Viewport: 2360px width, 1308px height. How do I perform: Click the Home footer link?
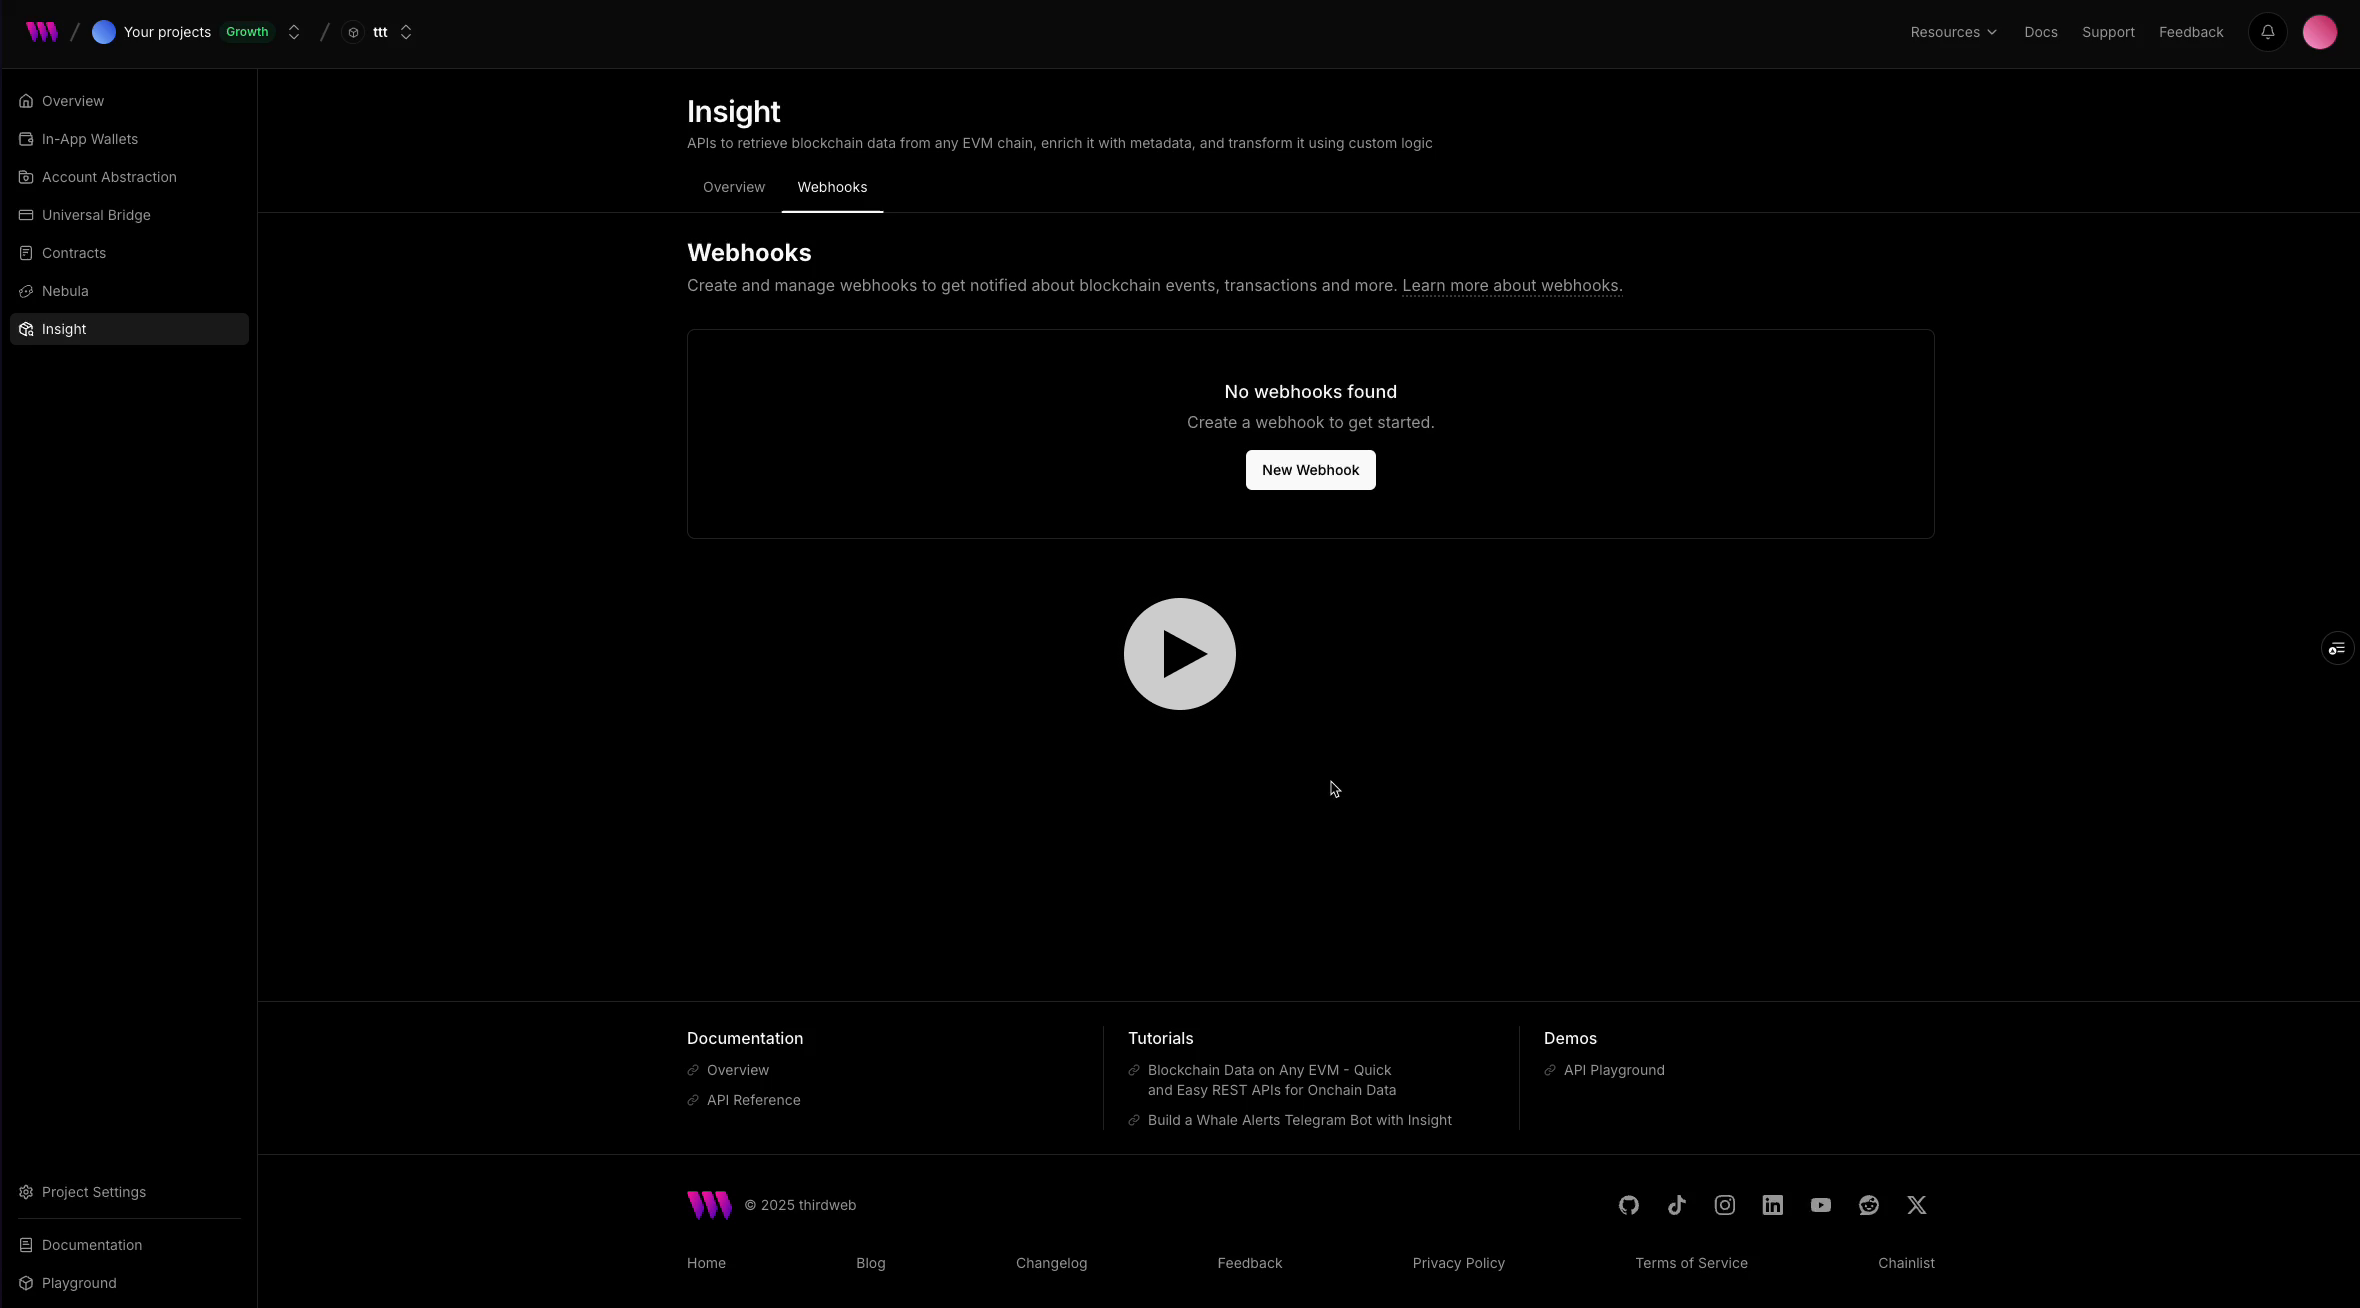(x=706, y=1263)
